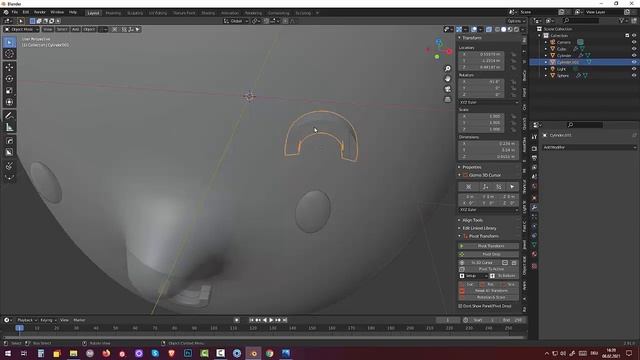Open the Modifier properties wrench tab
640x360 pixels.
tap(534, 207)
